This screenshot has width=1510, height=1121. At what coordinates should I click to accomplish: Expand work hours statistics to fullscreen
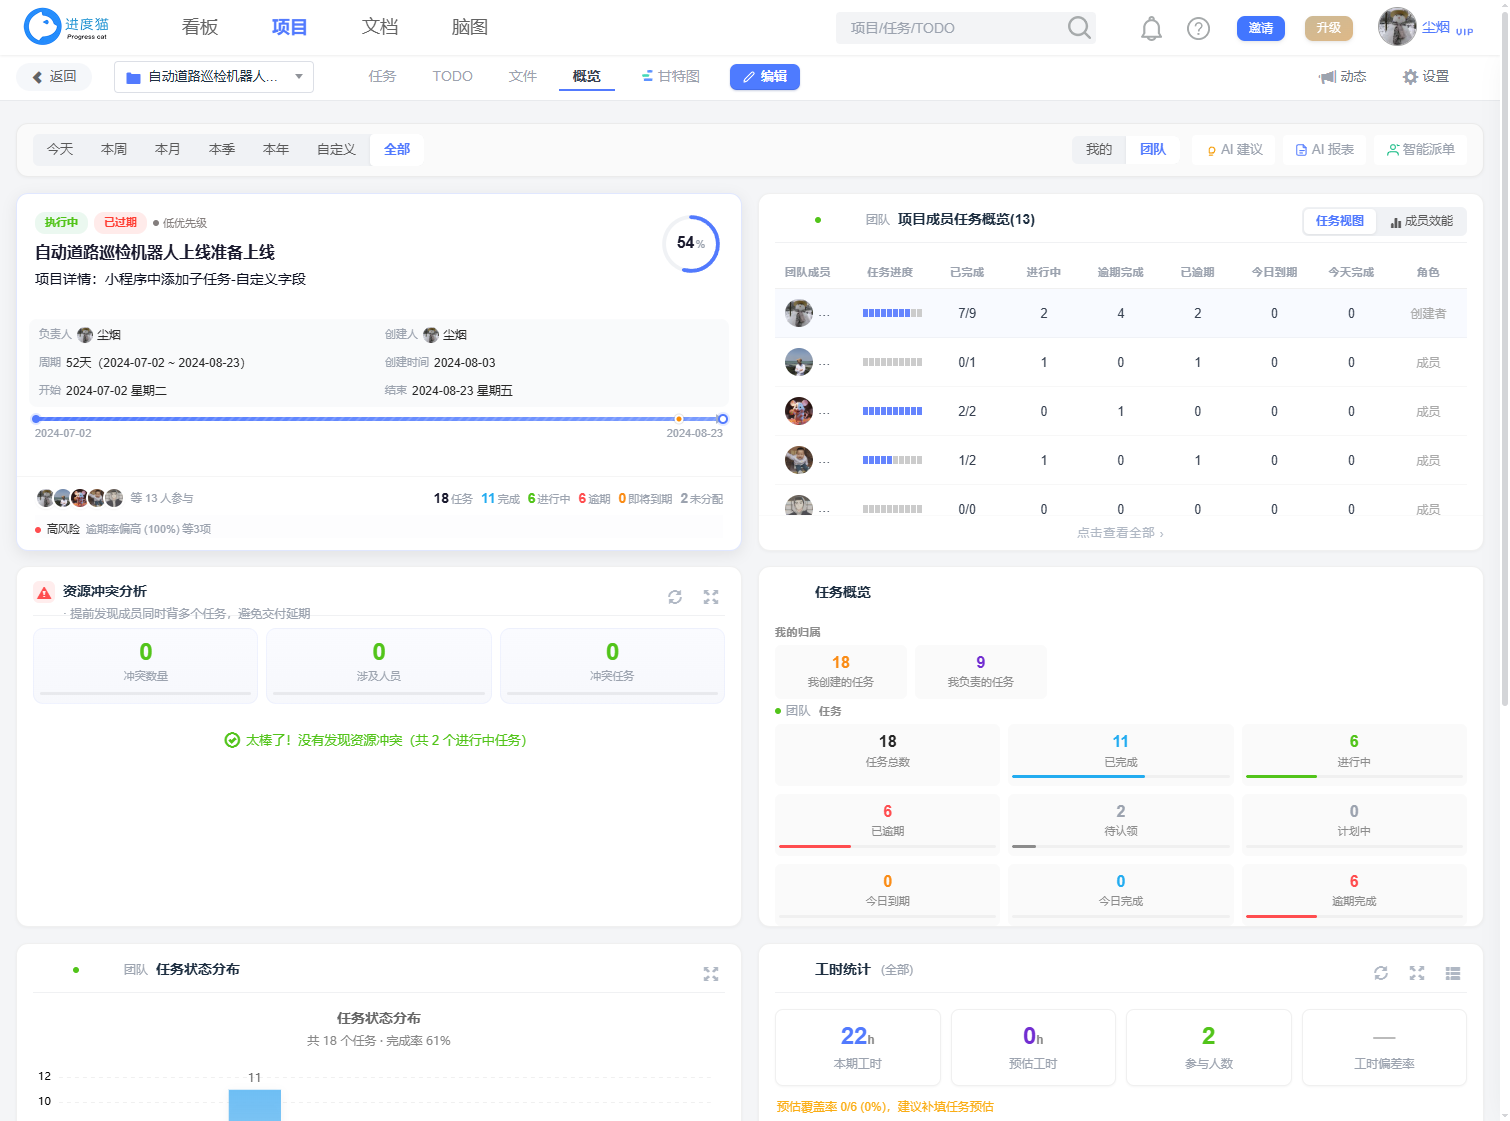pos(1417,973)
